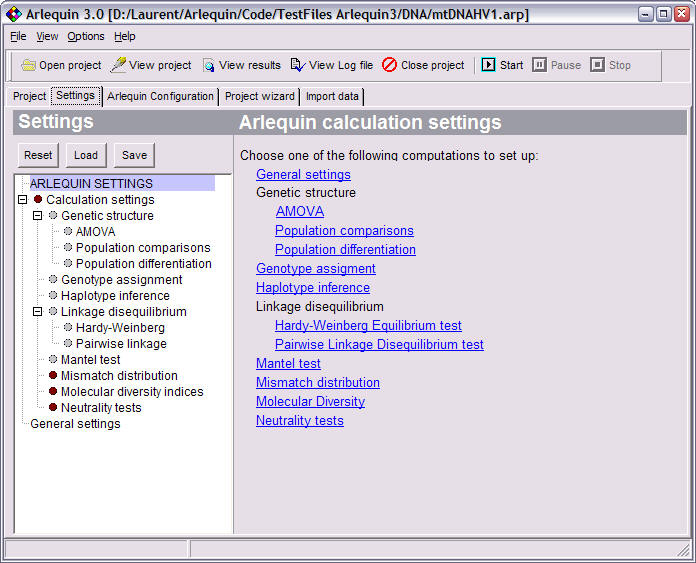Screen dimensions: 696x563
Task: Toggle the Hardy-Weinberg status dot
Action: coord(68,327)
